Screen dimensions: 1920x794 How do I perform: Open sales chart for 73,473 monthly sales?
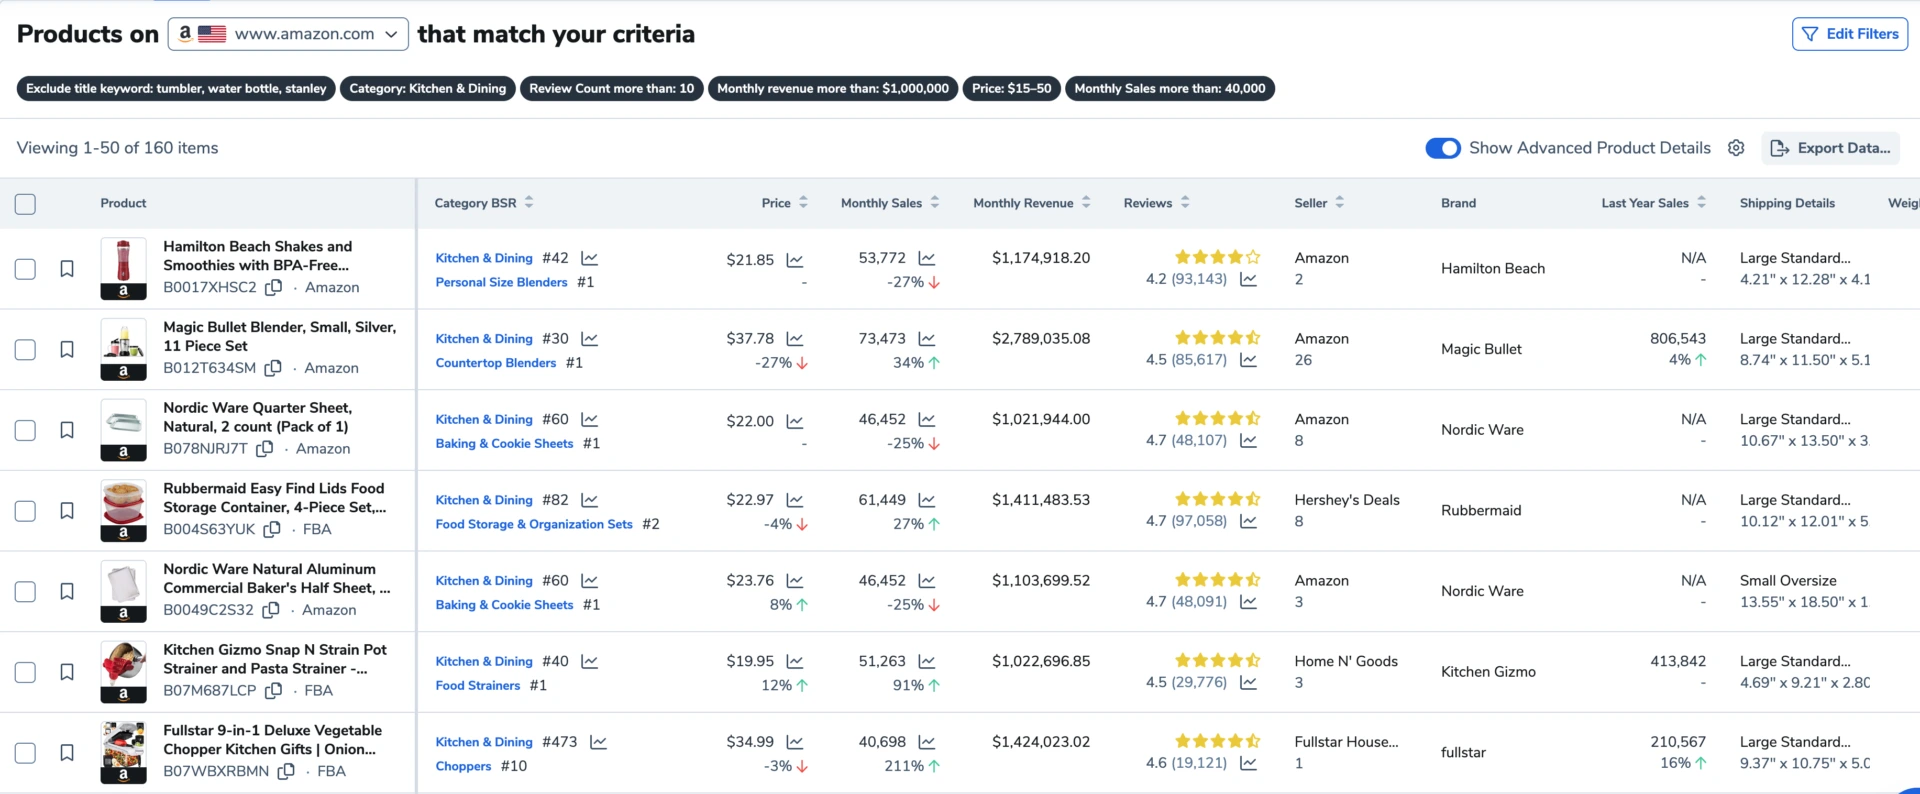coord(926,339)
